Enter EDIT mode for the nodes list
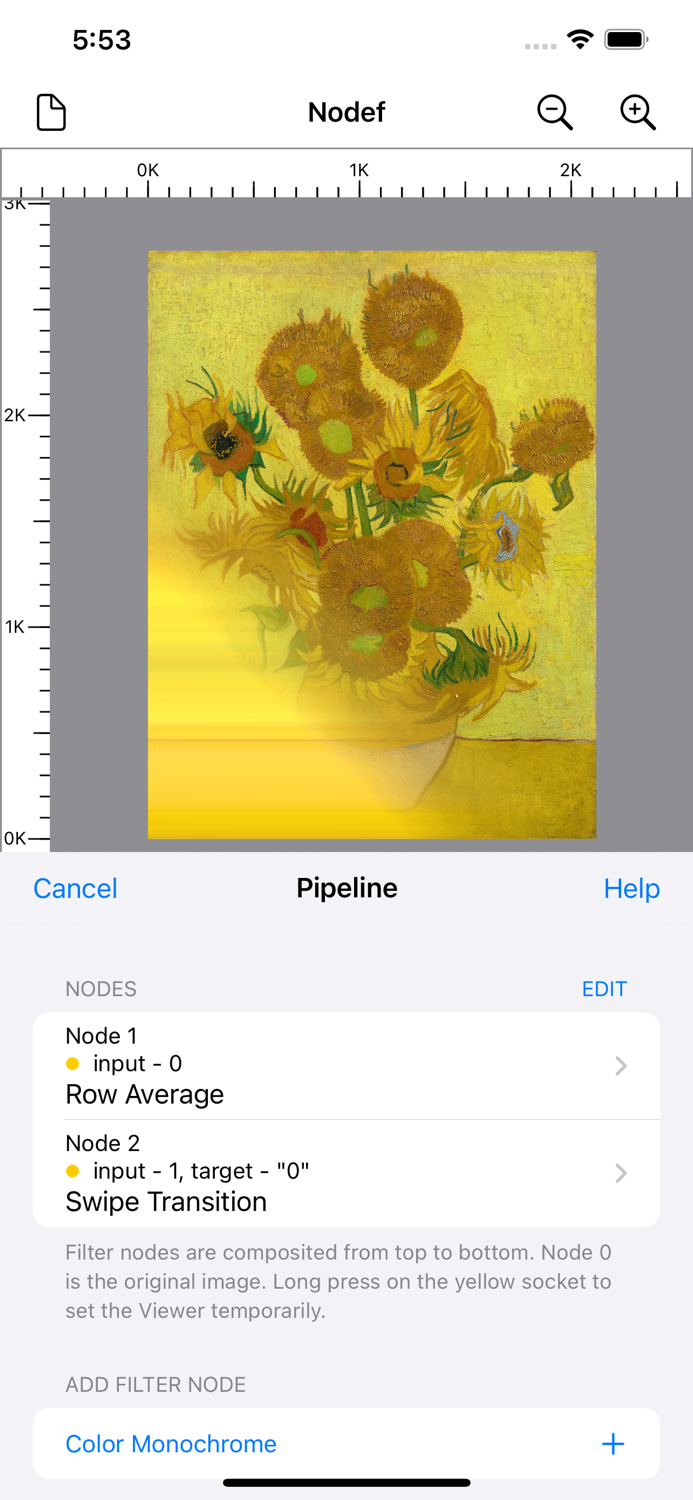This screenshot has width=693, height=1500. pos(603,989)
